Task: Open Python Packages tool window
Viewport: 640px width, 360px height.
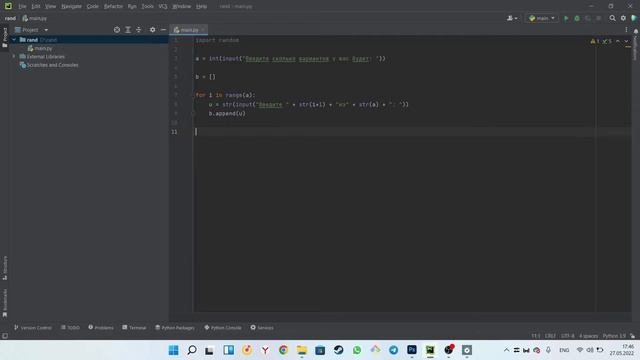Action: click(x=175, y=328)
